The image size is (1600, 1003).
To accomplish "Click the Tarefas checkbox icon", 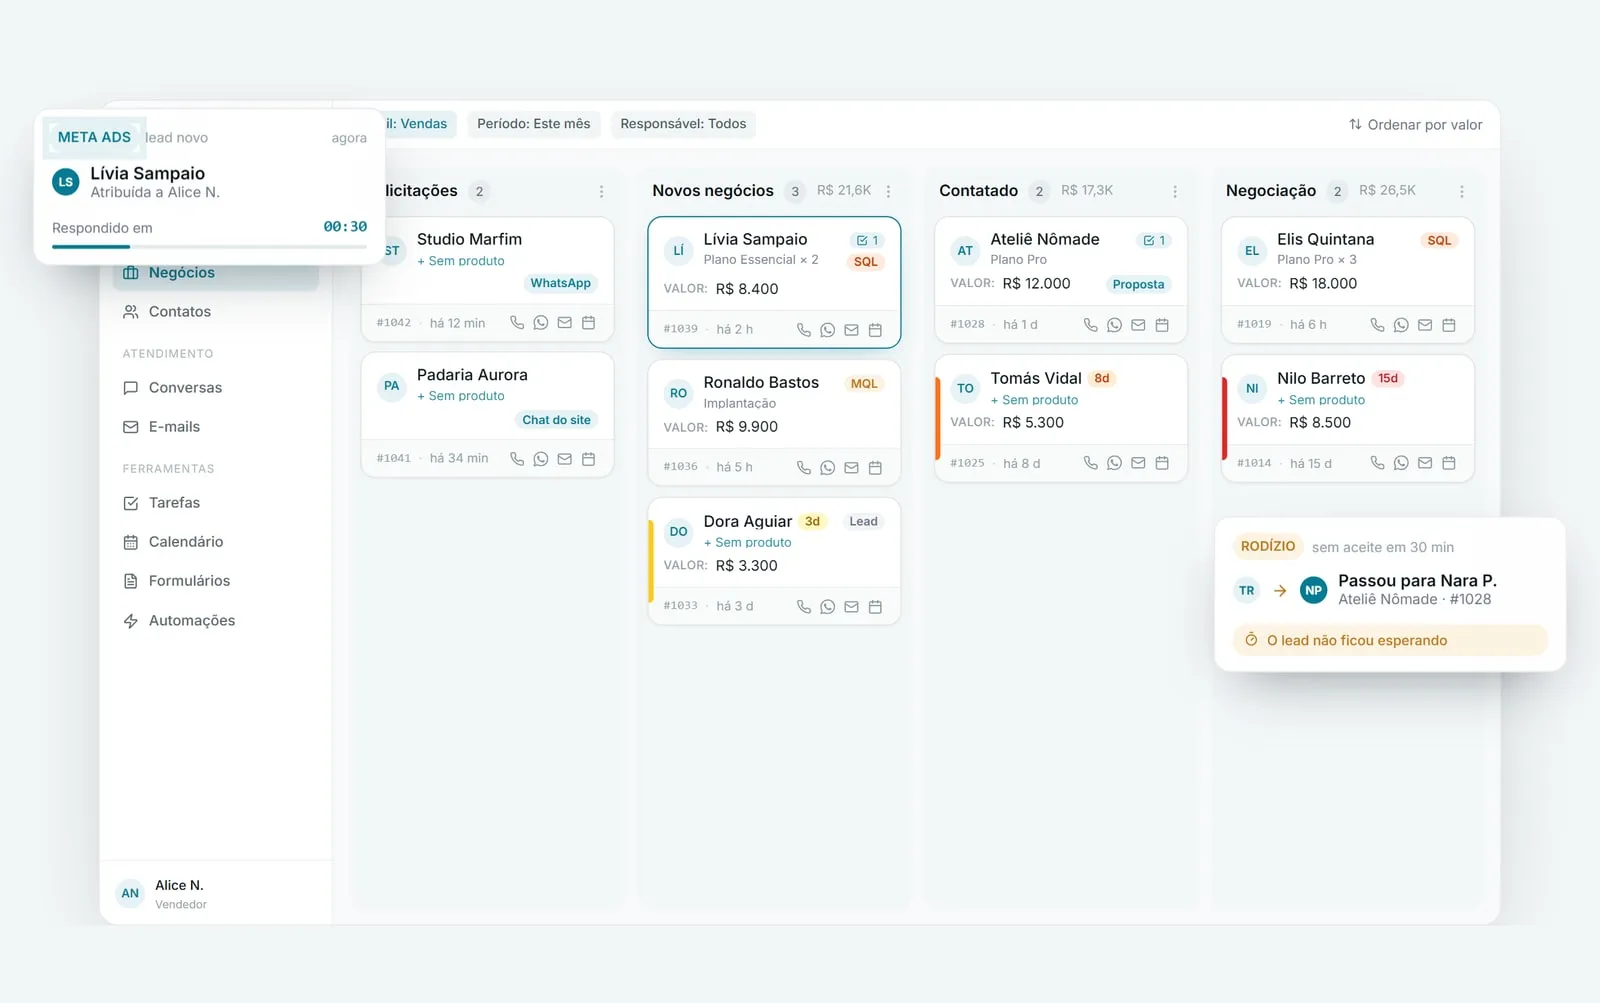I will point(131,503).
